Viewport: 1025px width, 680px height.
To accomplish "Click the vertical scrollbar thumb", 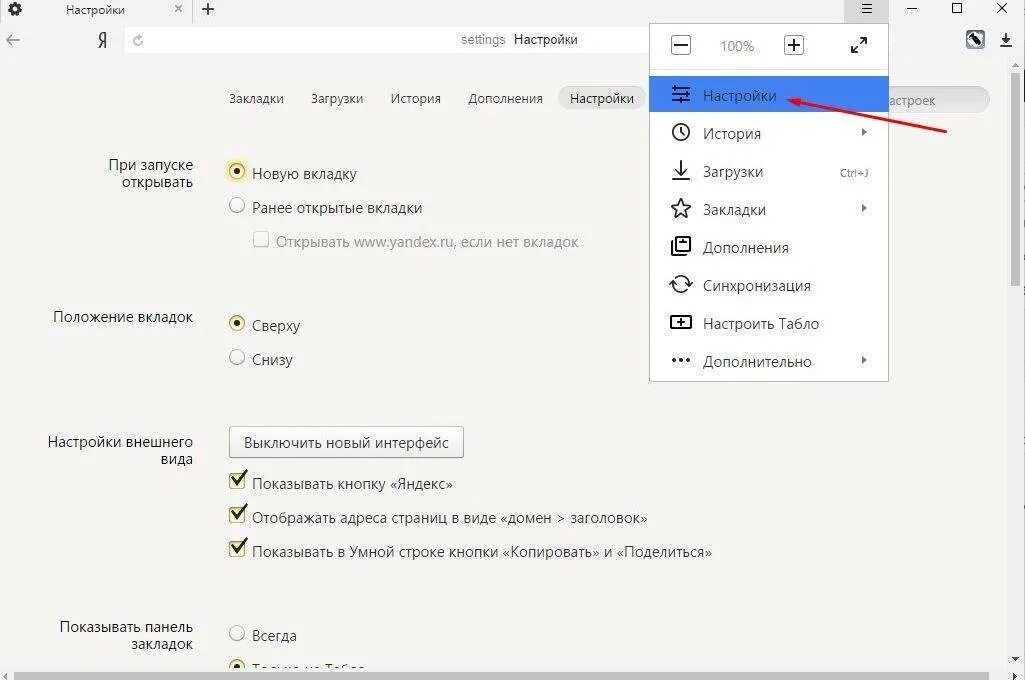I will pos(1015,178).
